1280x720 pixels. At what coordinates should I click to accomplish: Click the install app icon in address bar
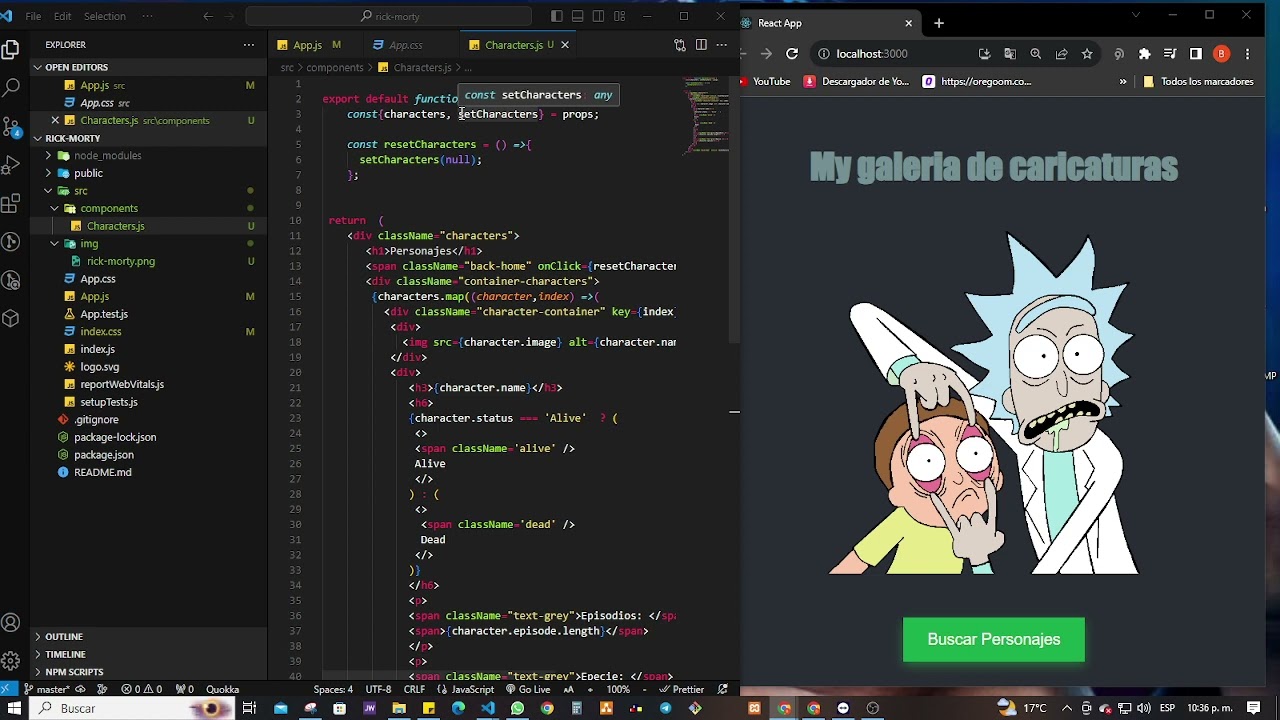click(x=985, y=54)
